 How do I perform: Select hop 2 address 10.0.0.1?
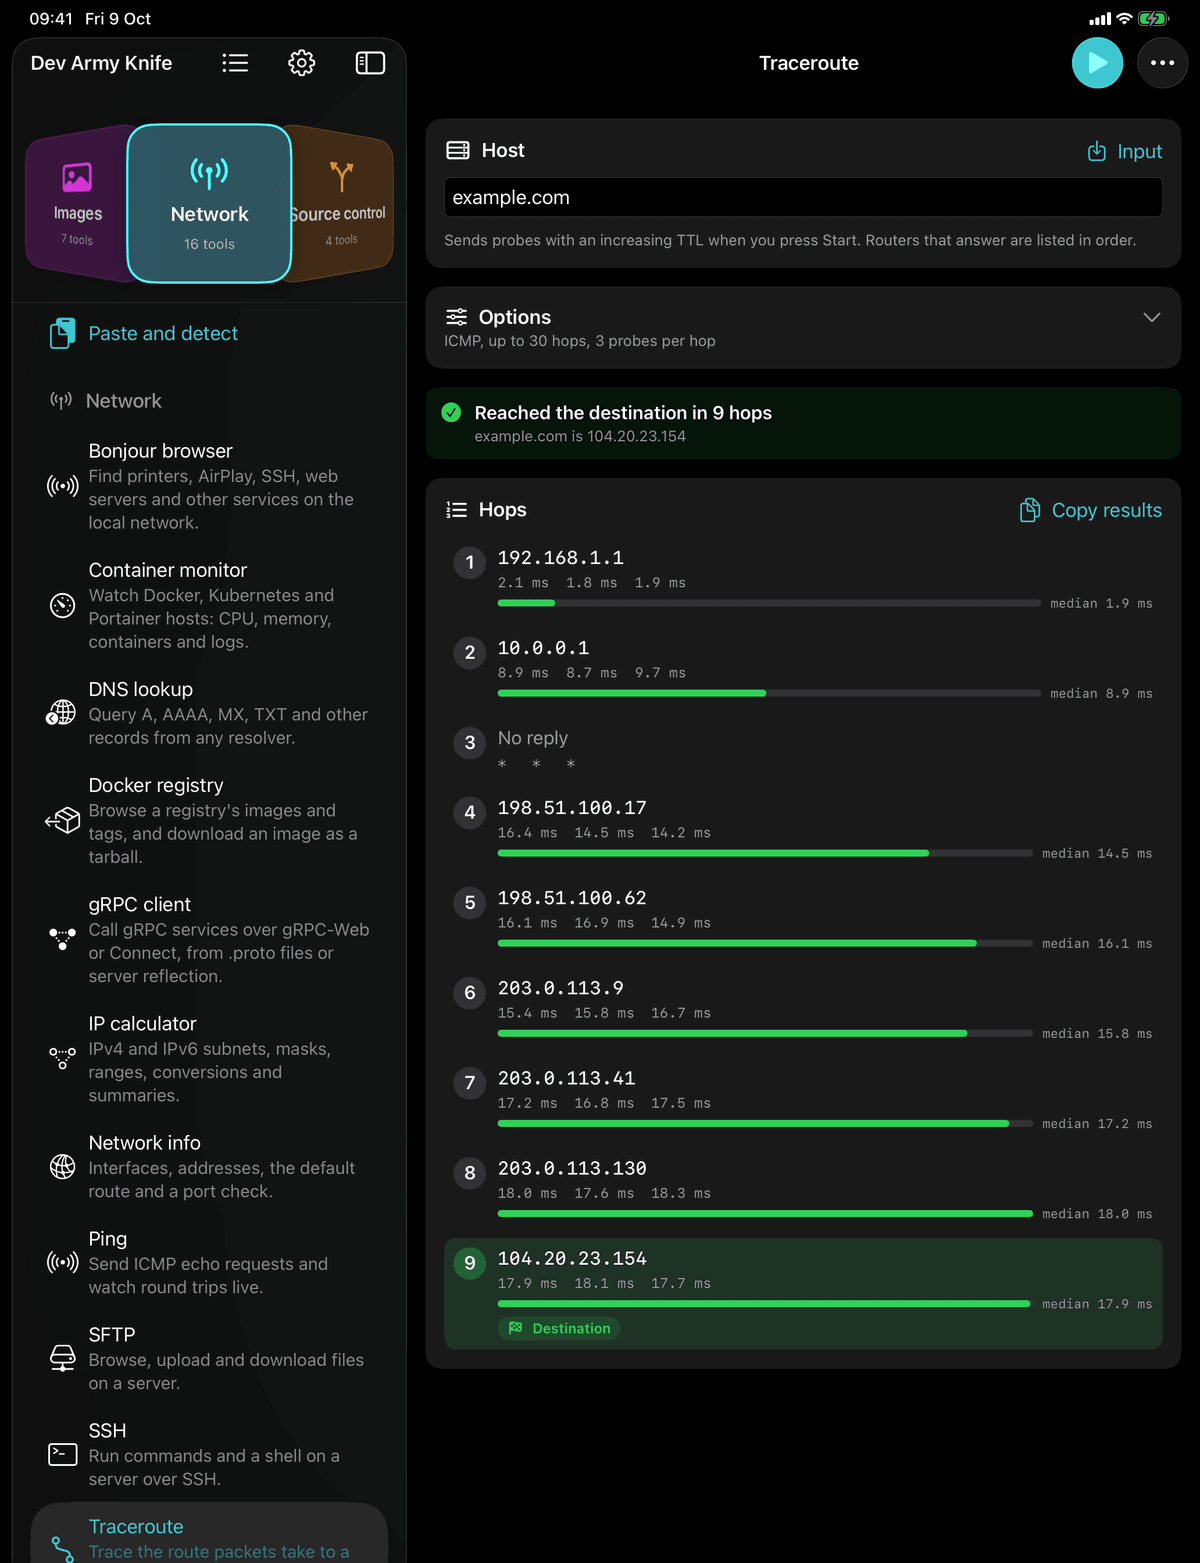(x=543, y=648)
